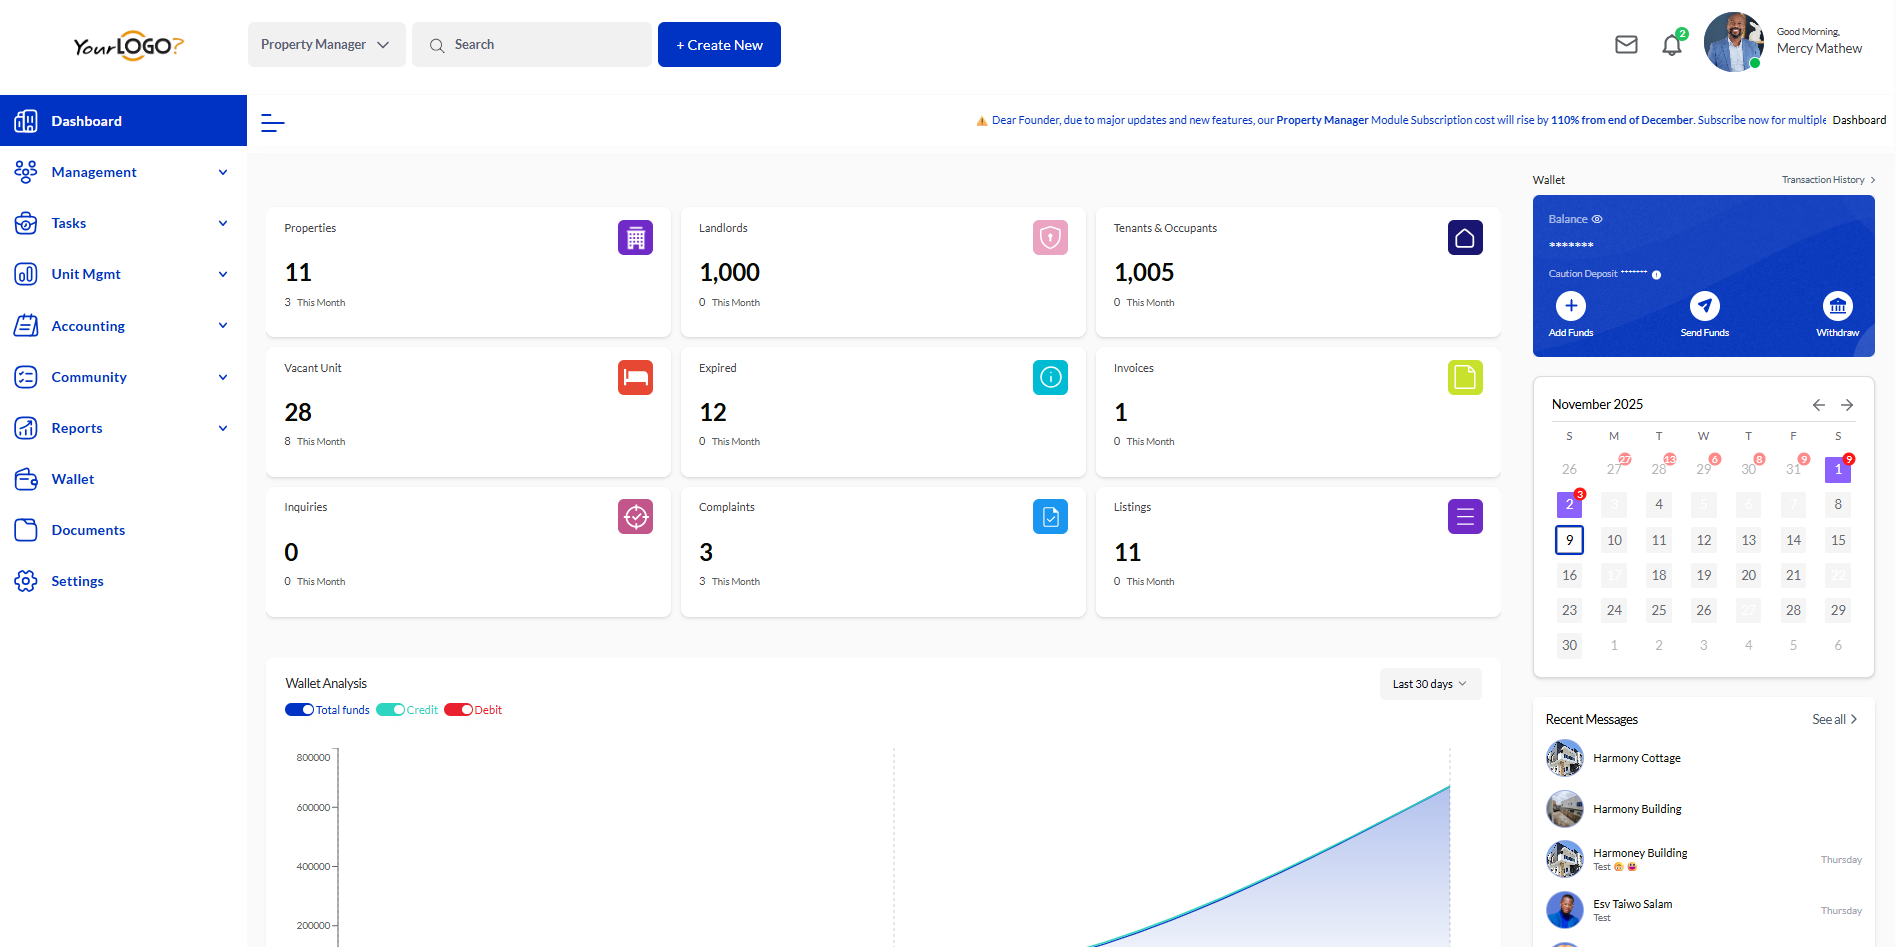Viewport: 1896px width, 947px height.
Task: Click in the Search input field
Action: point(532,45)
